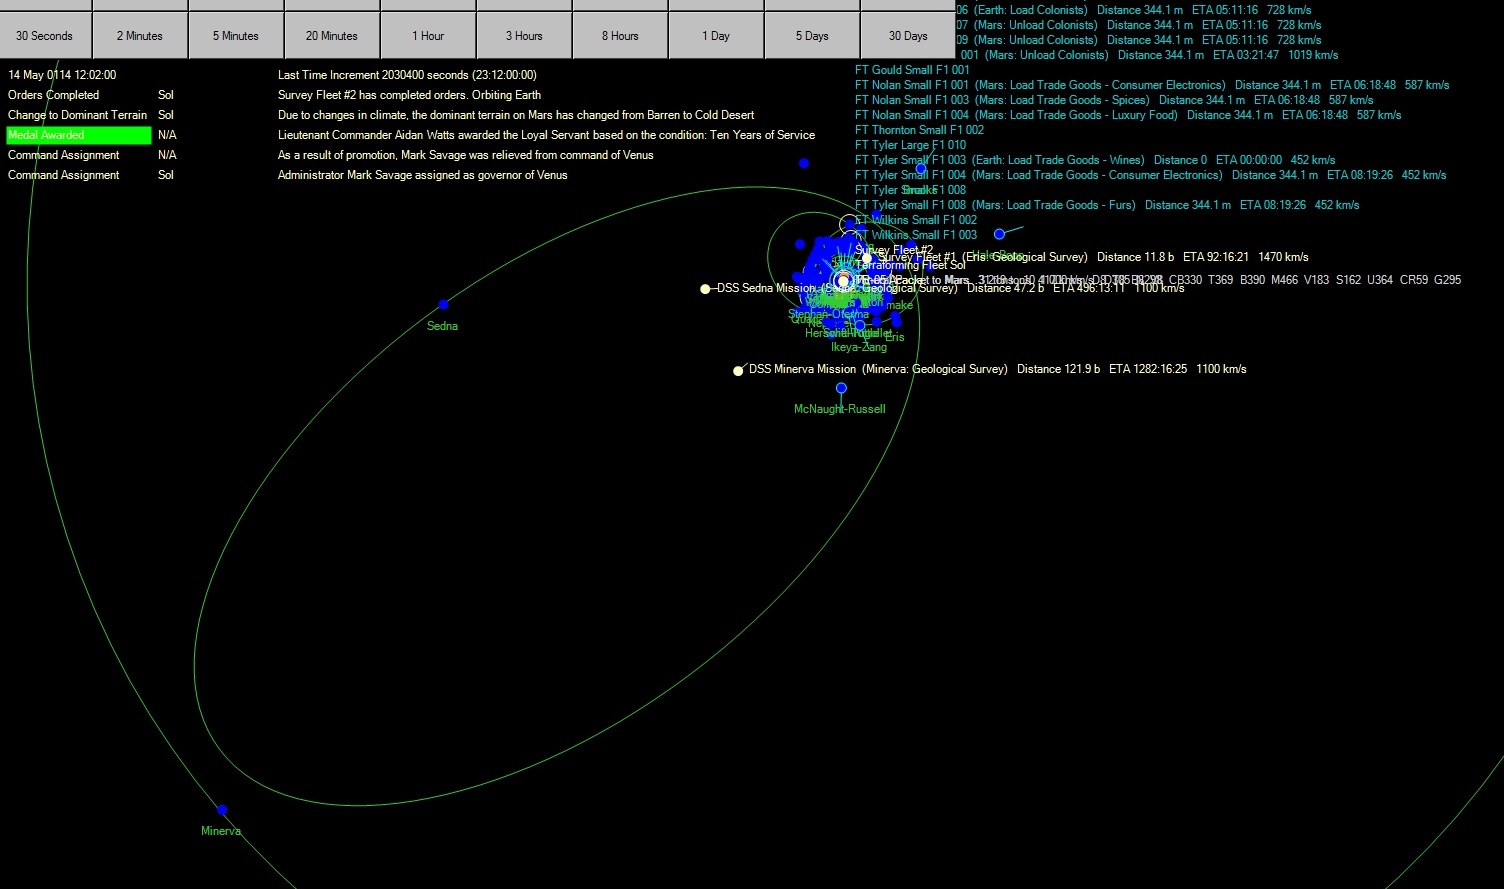Image resolution: width=1504 pixels, height=889 pixels.
Task: Select the 20 Minutes time increment
Action: tap(332, 36)
